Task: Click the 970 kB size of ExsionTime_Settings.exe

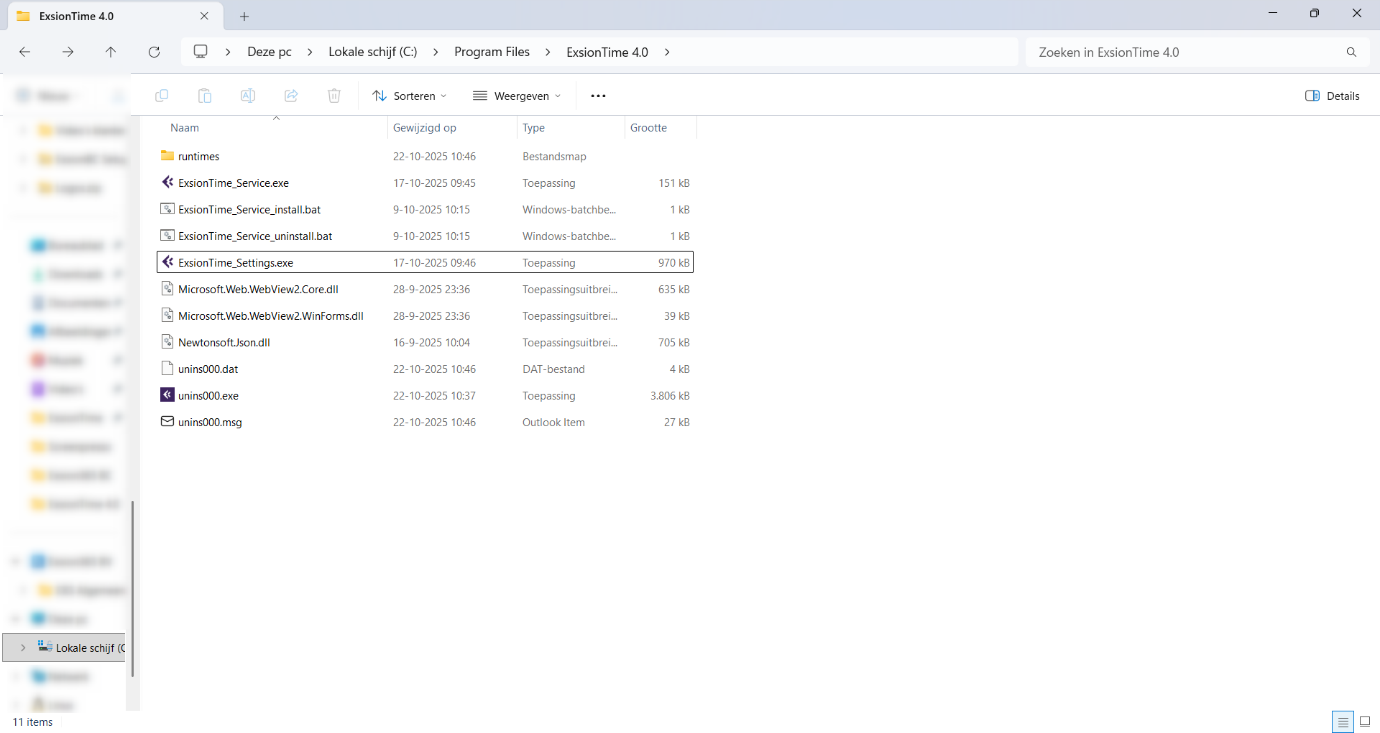Action: [x=674, y=263]
